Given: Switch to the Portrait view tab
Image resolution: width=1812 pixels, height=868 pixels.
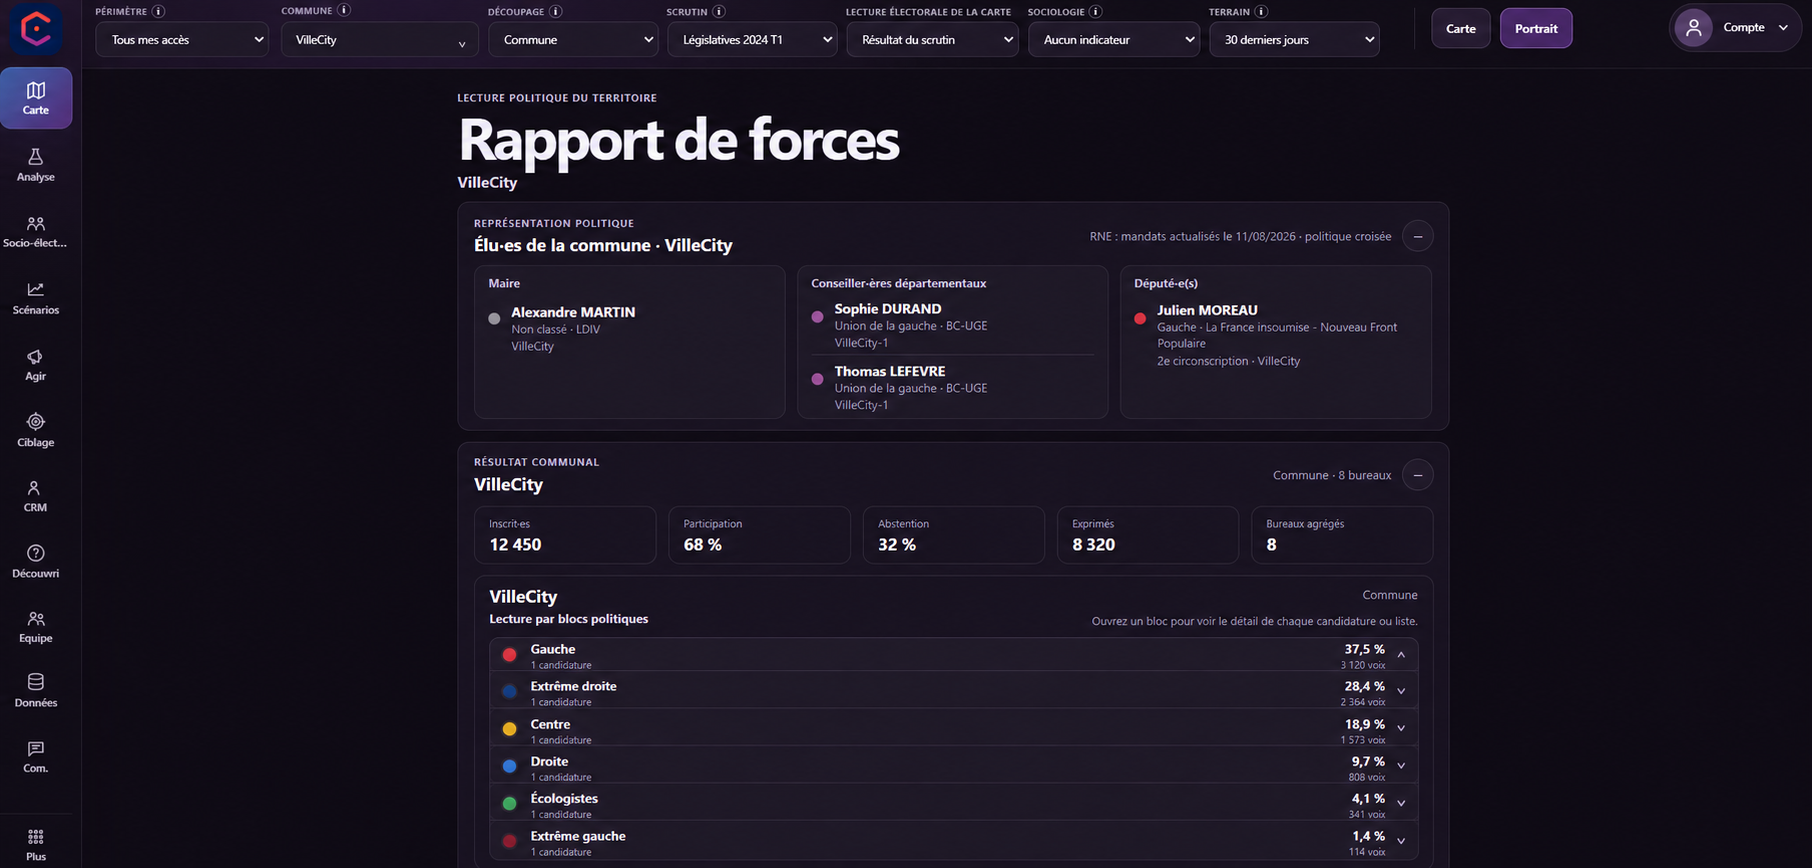Looking at the screenshot, I should (x=1536, y=28).
